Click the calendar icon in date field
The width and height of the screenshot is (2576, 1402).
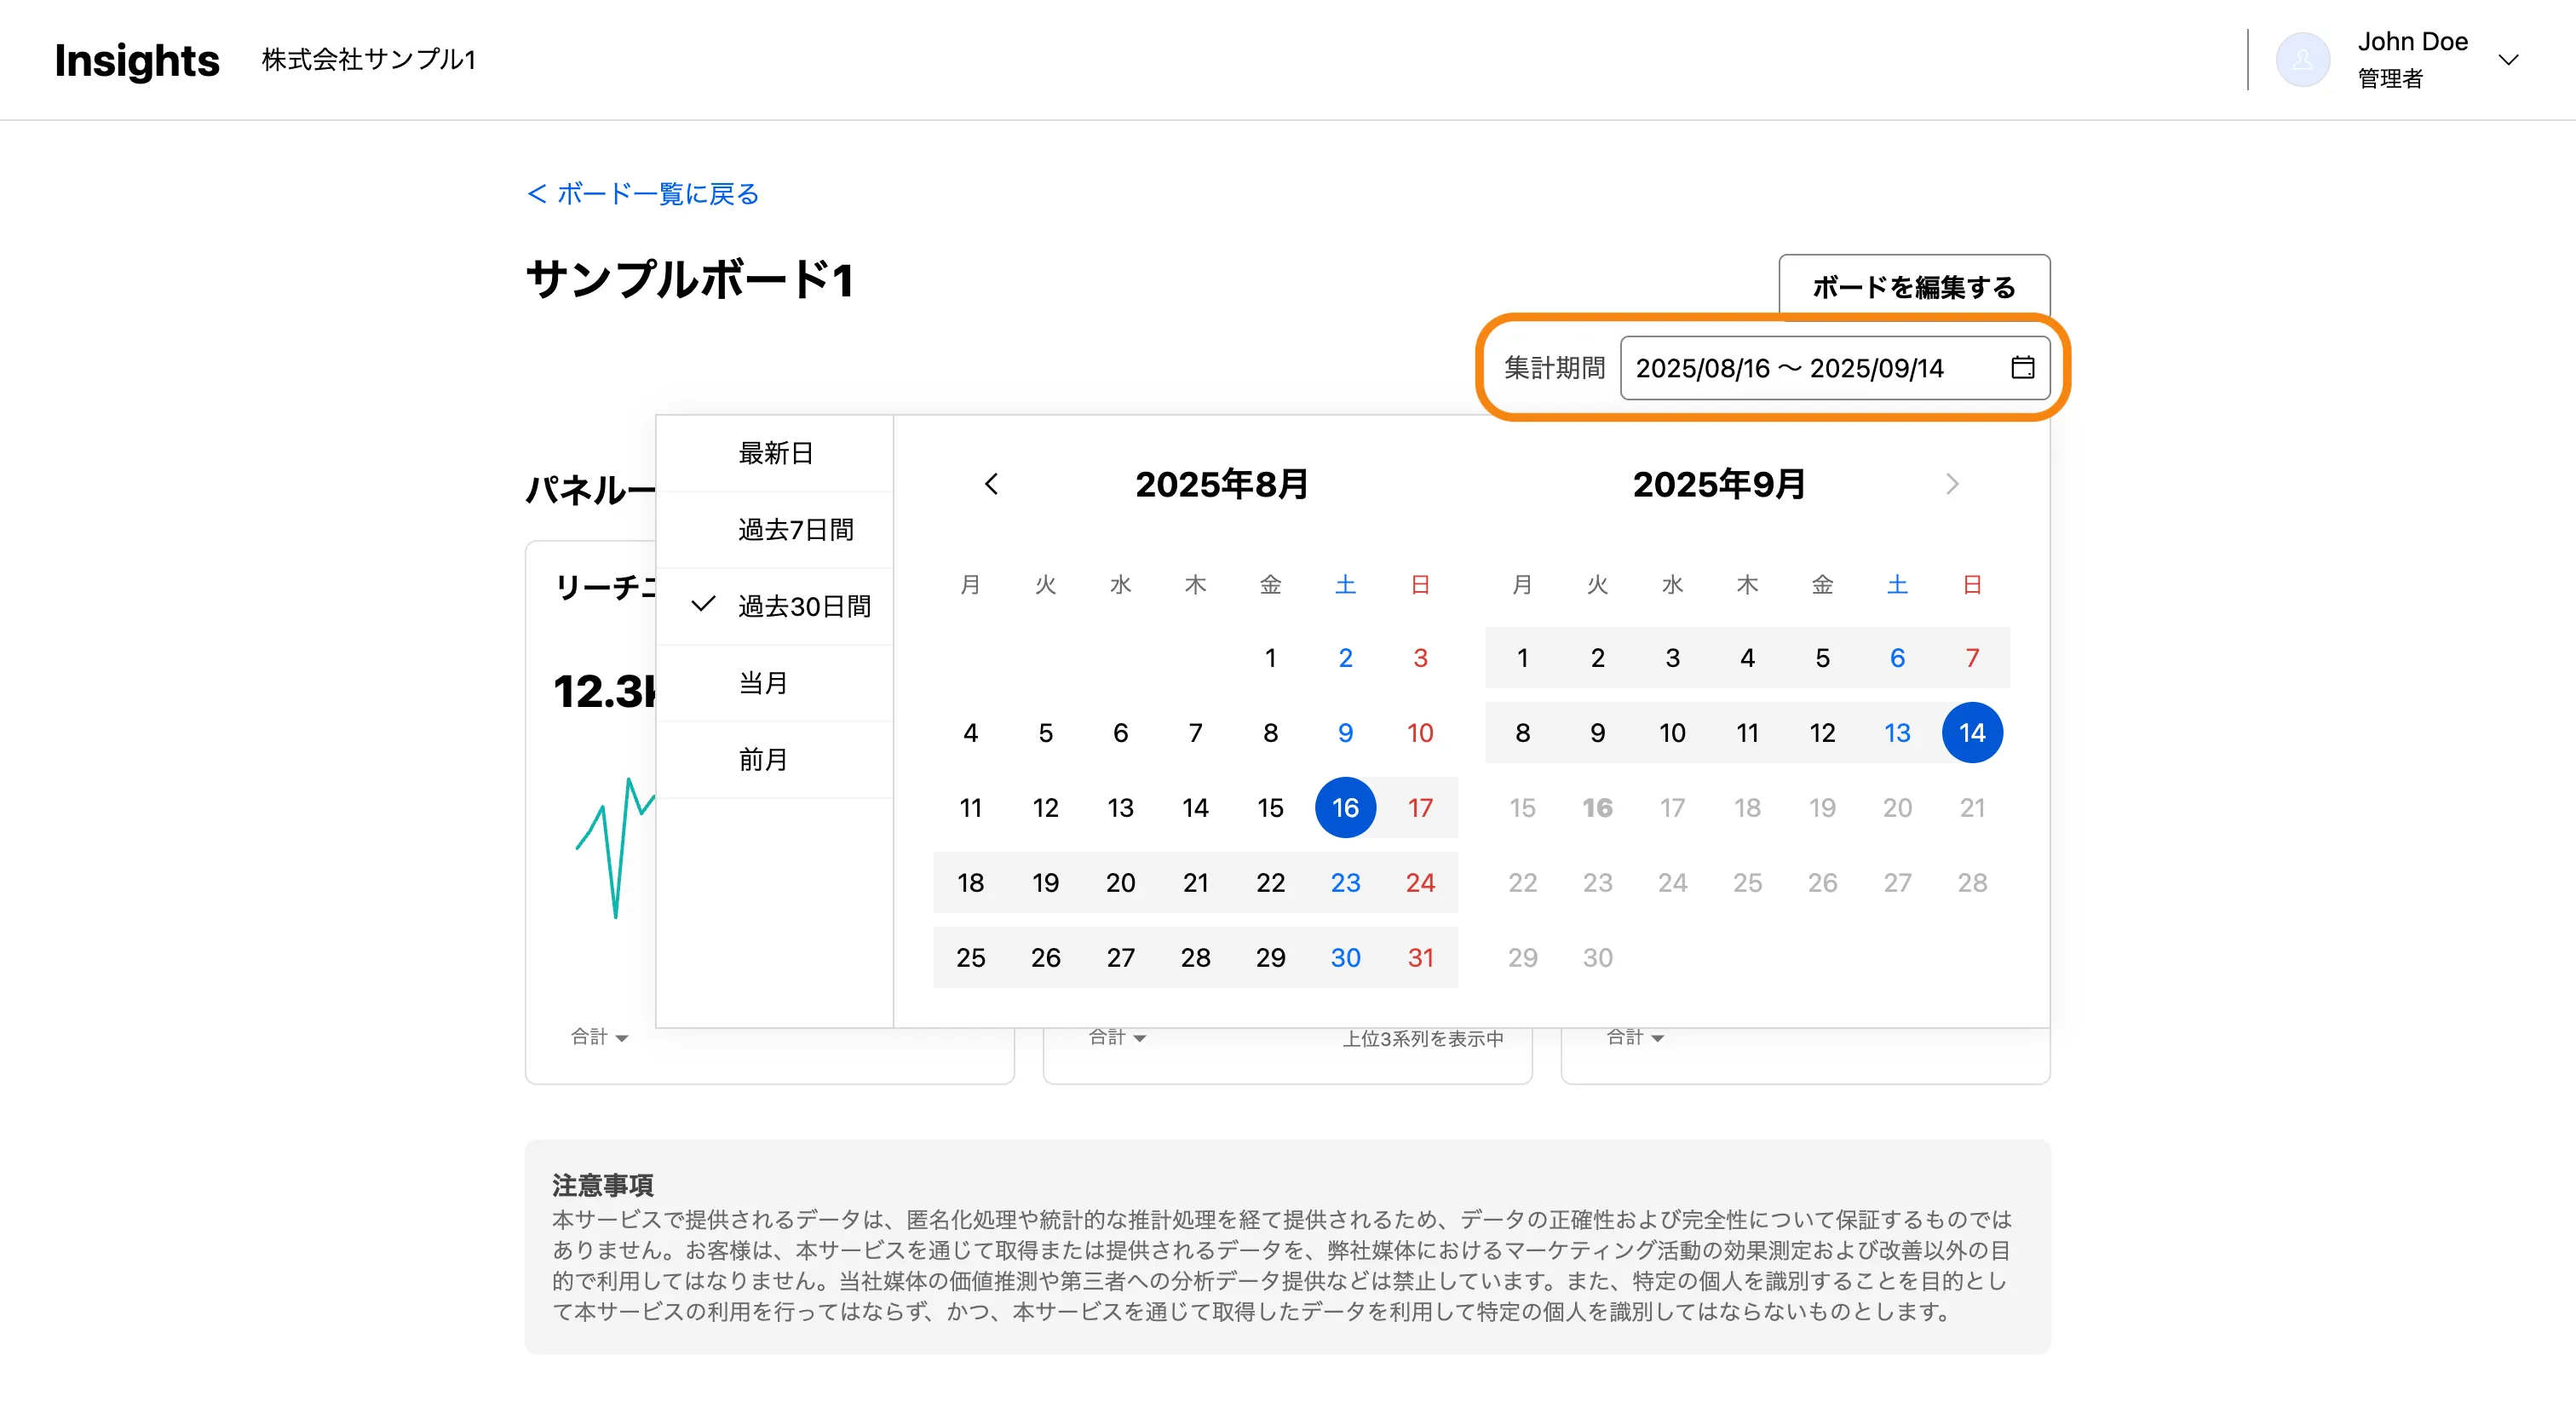[x=2022, y=368]
